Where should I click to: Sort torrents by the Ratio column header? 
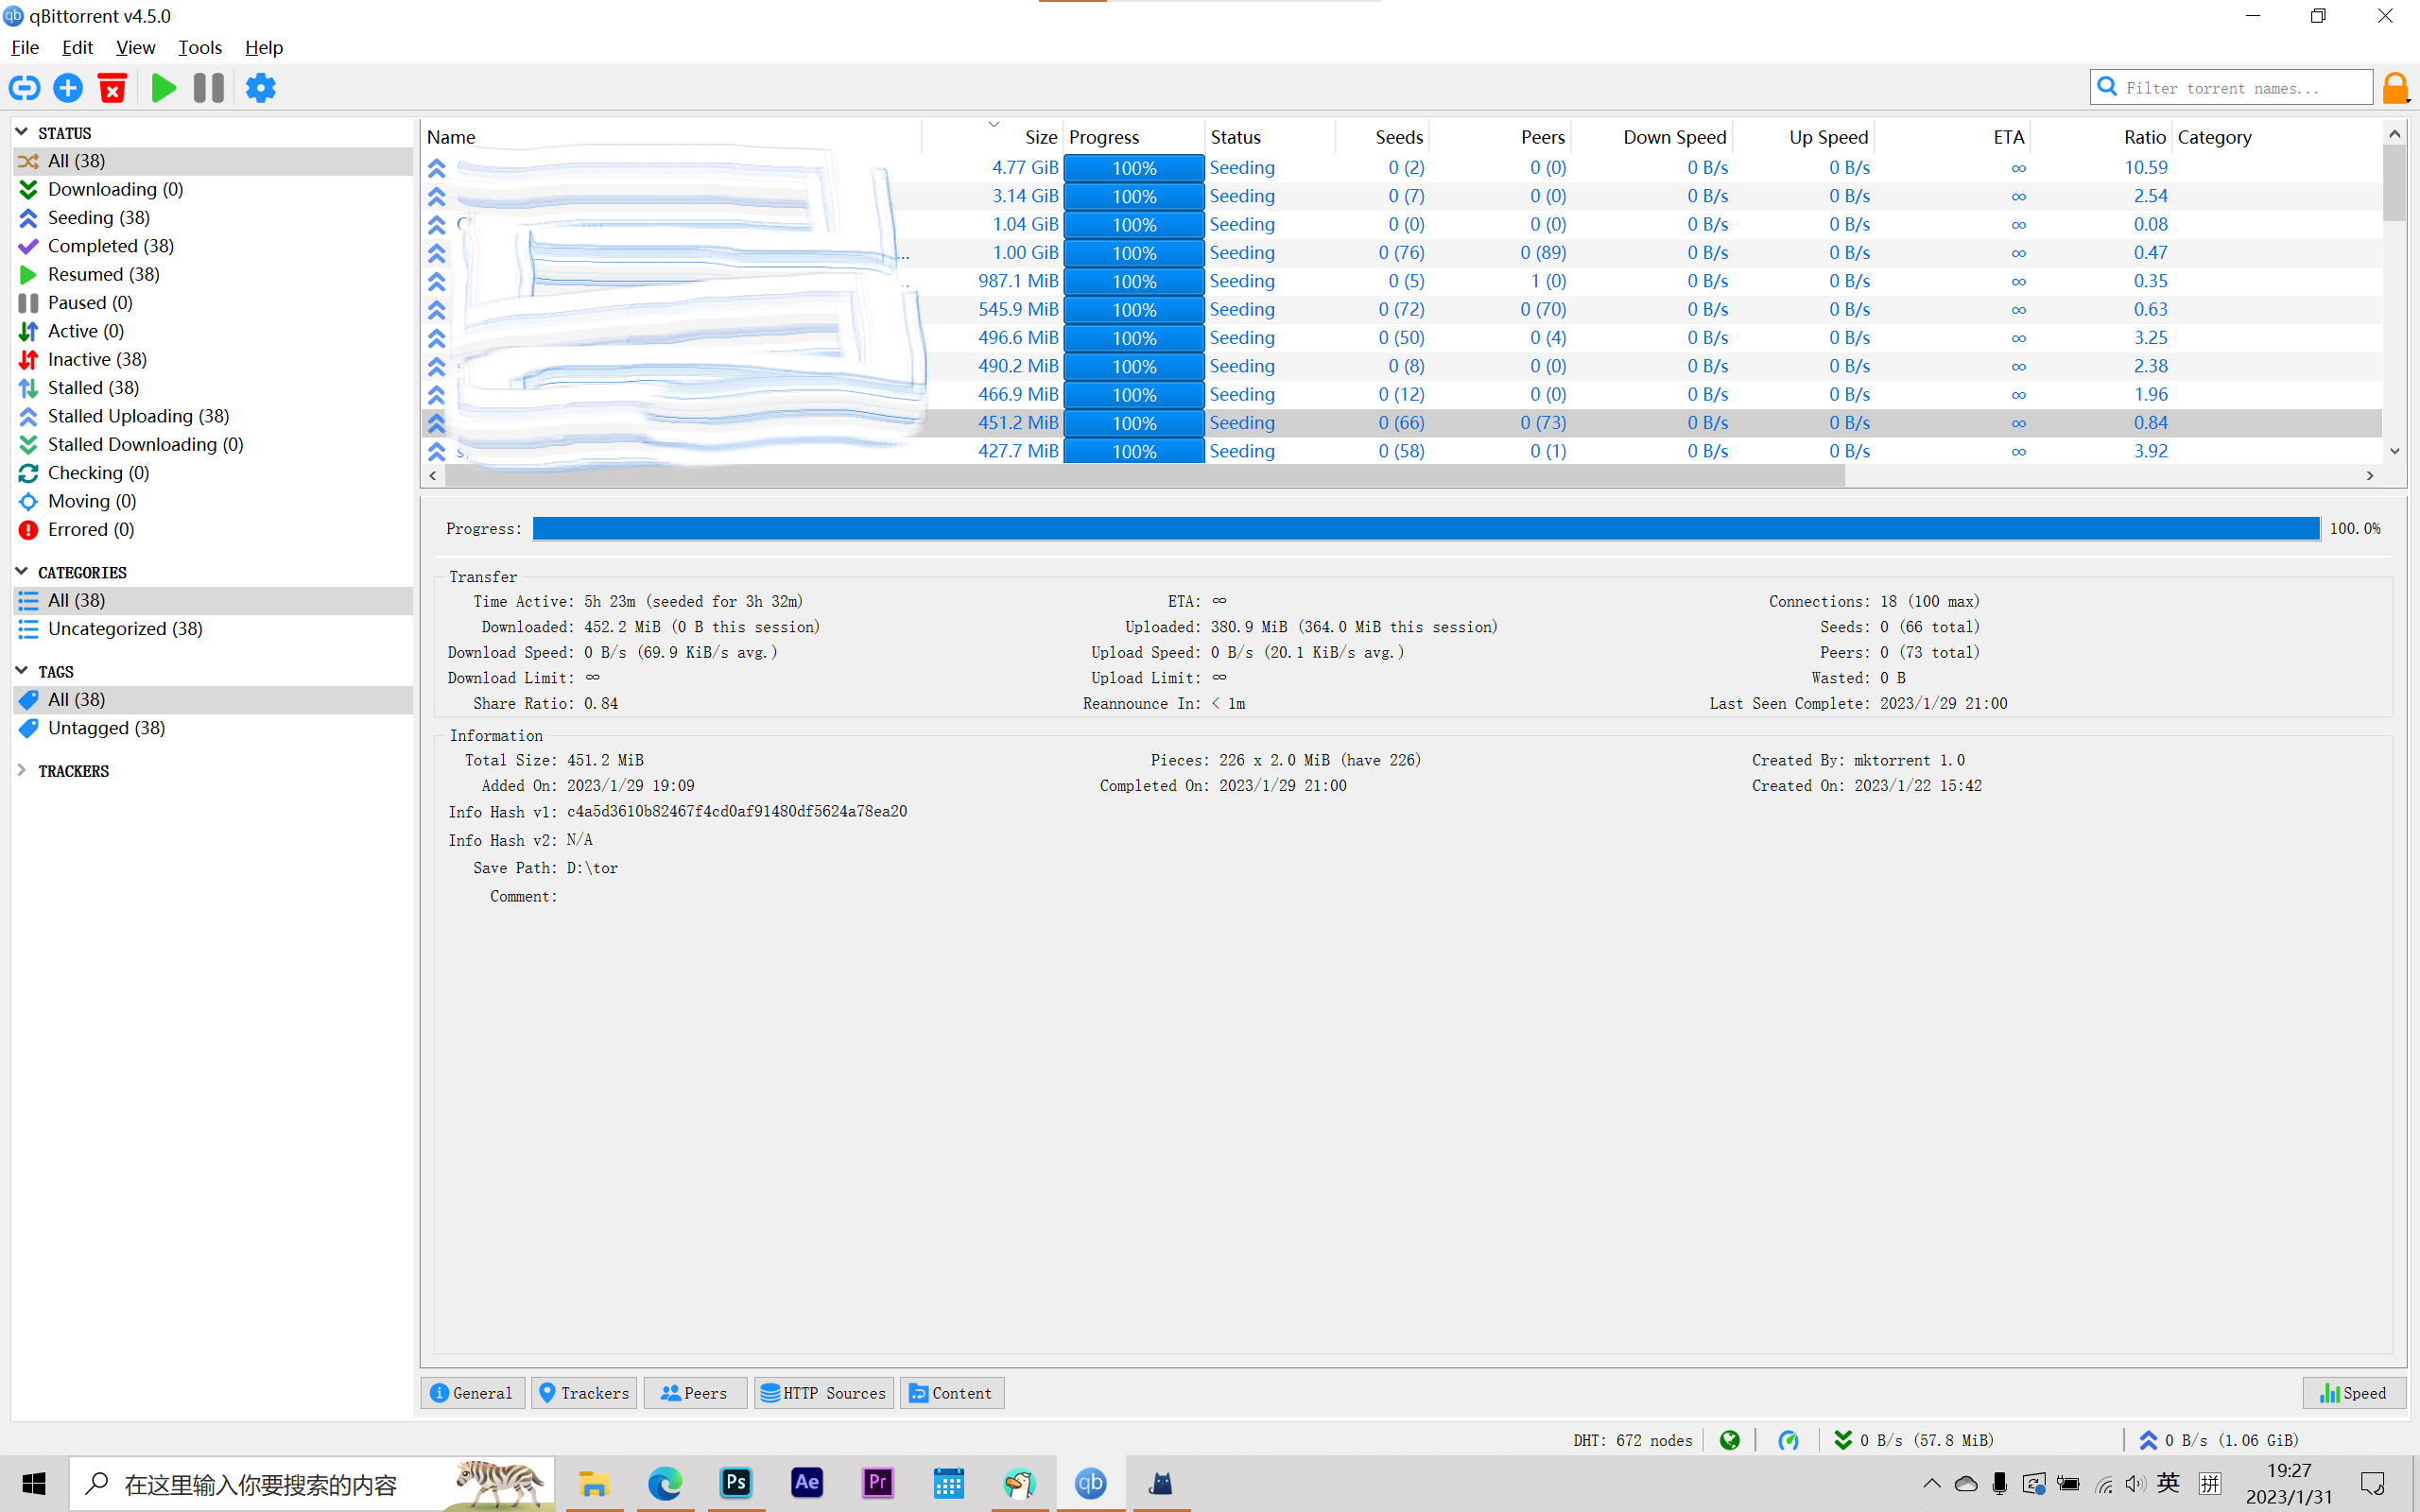click(2144, 137)
